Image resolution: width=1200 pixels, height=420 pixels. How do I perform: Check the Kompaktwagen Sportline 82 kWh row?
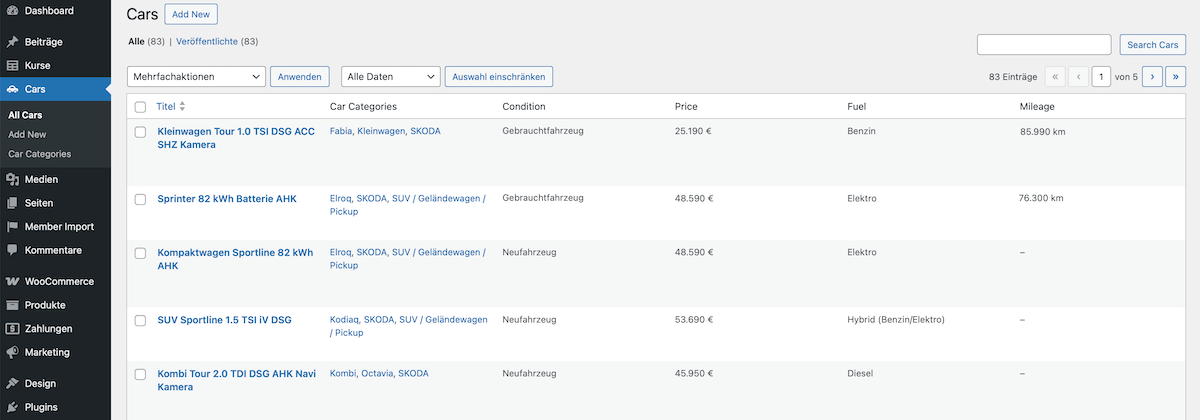tap(140, 253)
